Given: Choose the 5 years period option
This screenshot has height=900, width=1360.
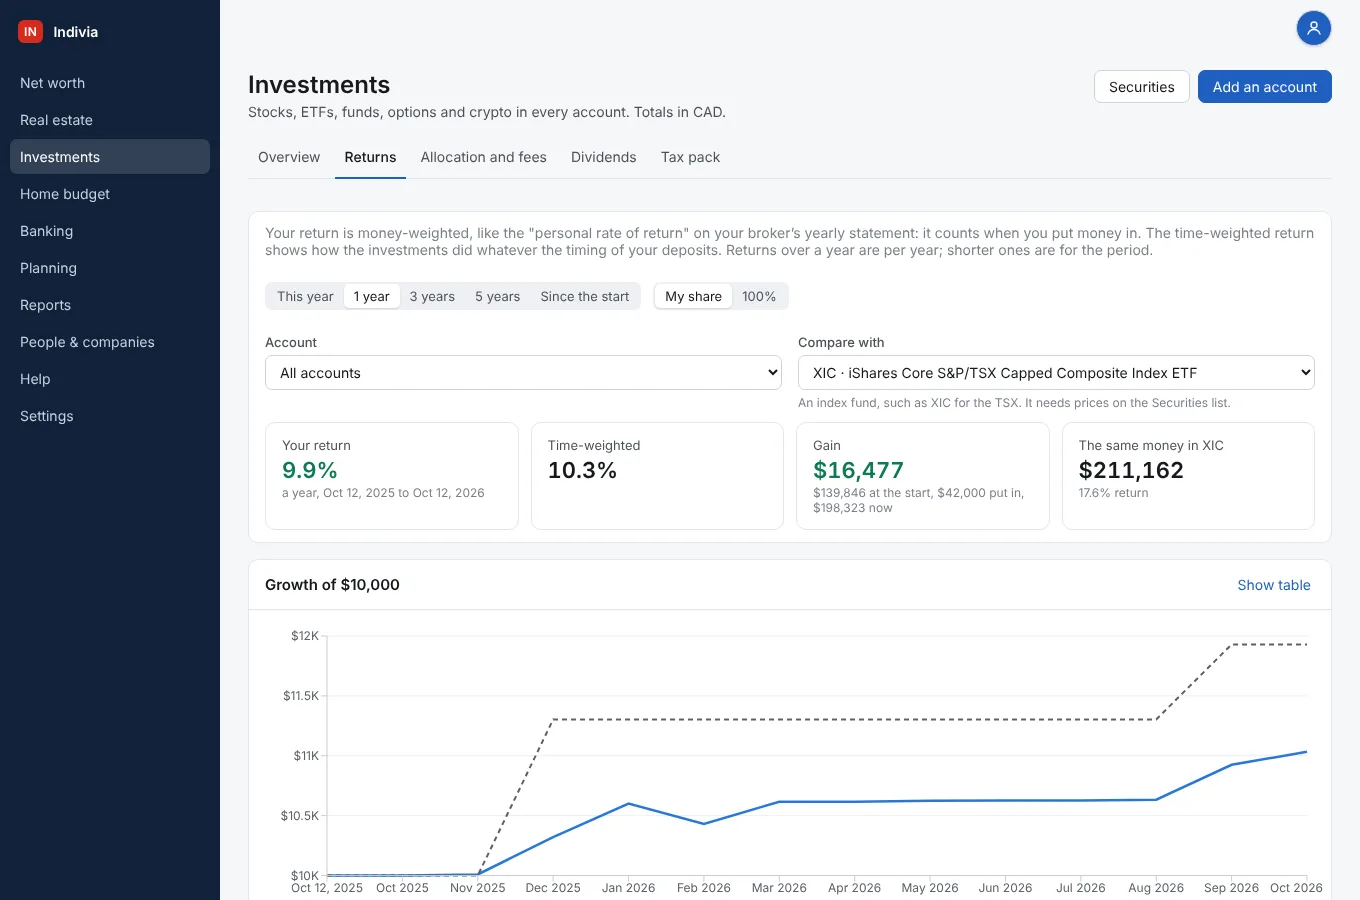Looking at the screenshot, I should point(497,296).
